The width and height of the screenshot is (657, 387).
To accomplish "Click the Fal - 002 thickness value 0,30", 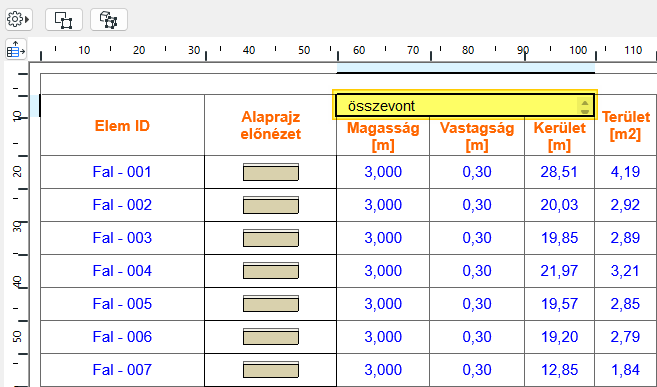I will coord(477,205).
